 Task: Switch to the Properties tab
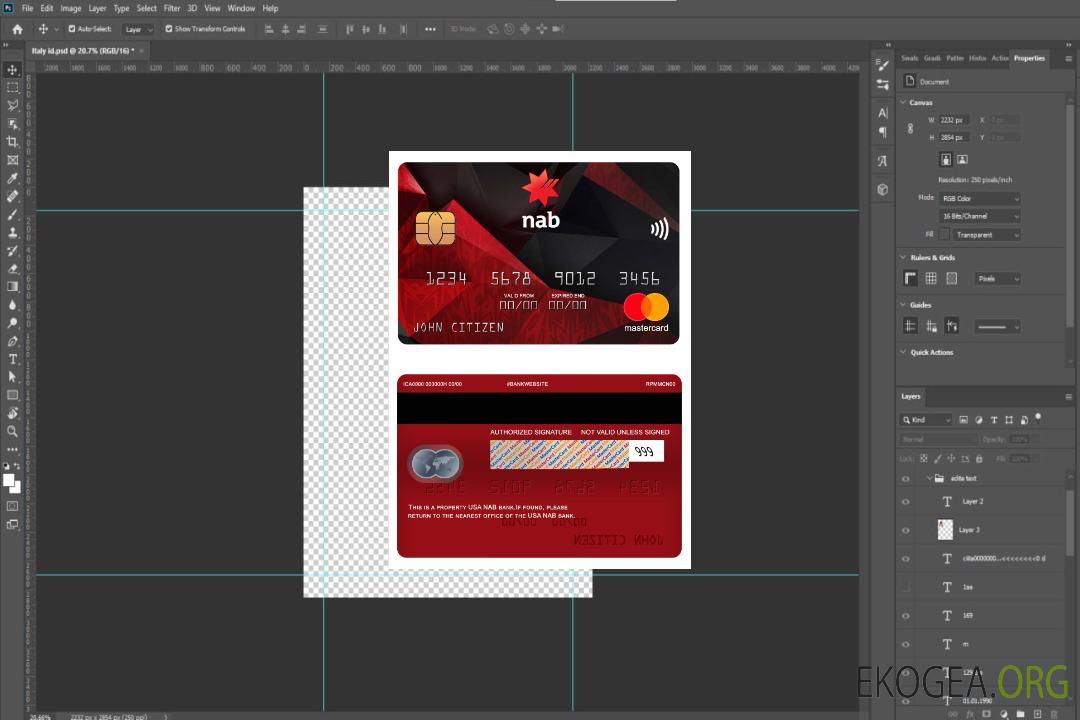pyautogui.click(x=1029, y=59)
